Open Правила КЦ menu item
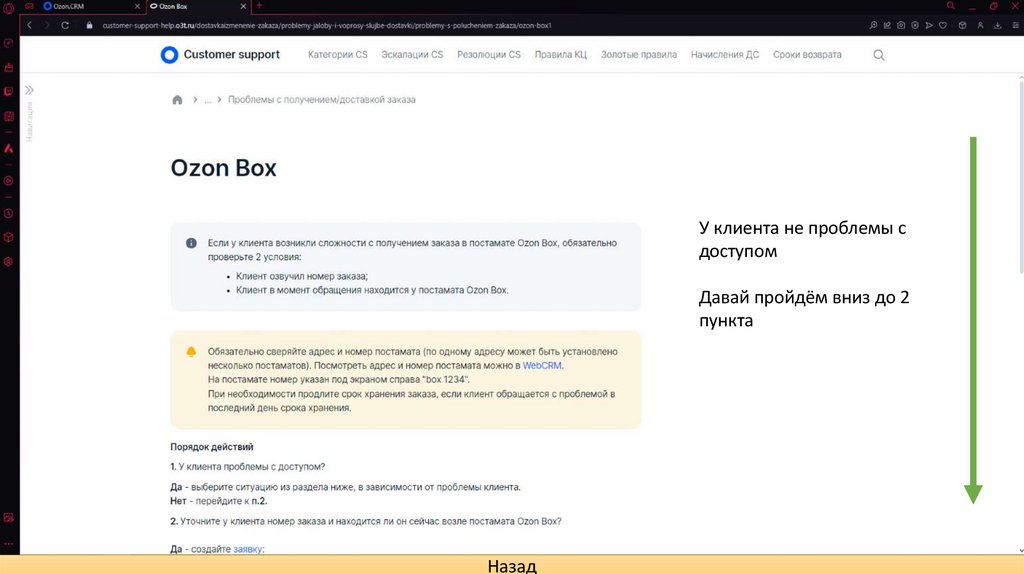Viewport: 1024px width, 574px height. 560,55
